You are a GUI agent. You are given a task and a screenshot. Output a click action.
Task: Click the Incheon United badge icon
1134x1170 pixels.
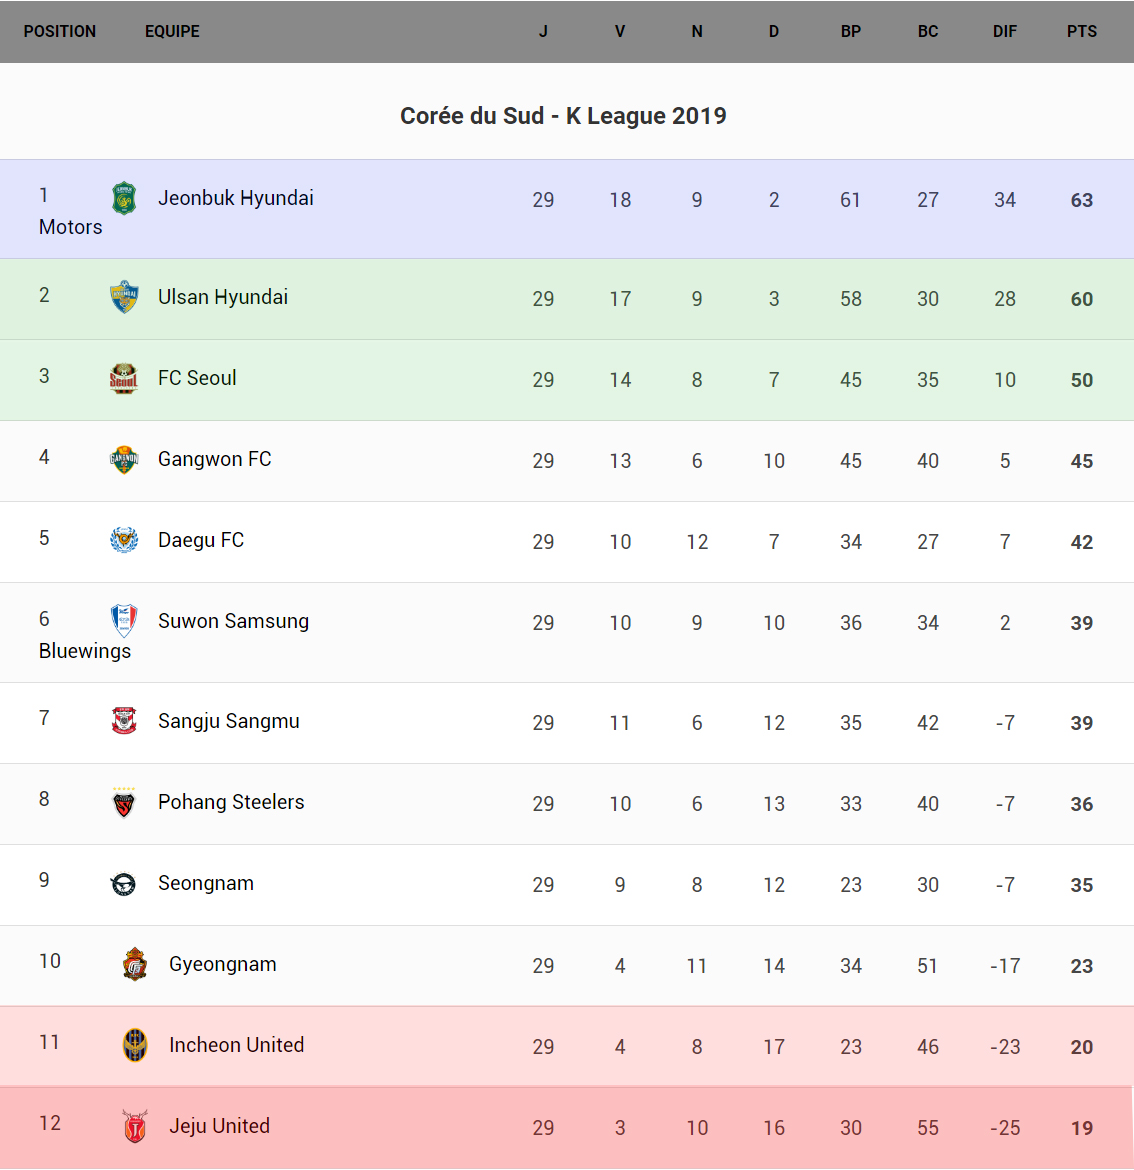(x=135, y=1045)
